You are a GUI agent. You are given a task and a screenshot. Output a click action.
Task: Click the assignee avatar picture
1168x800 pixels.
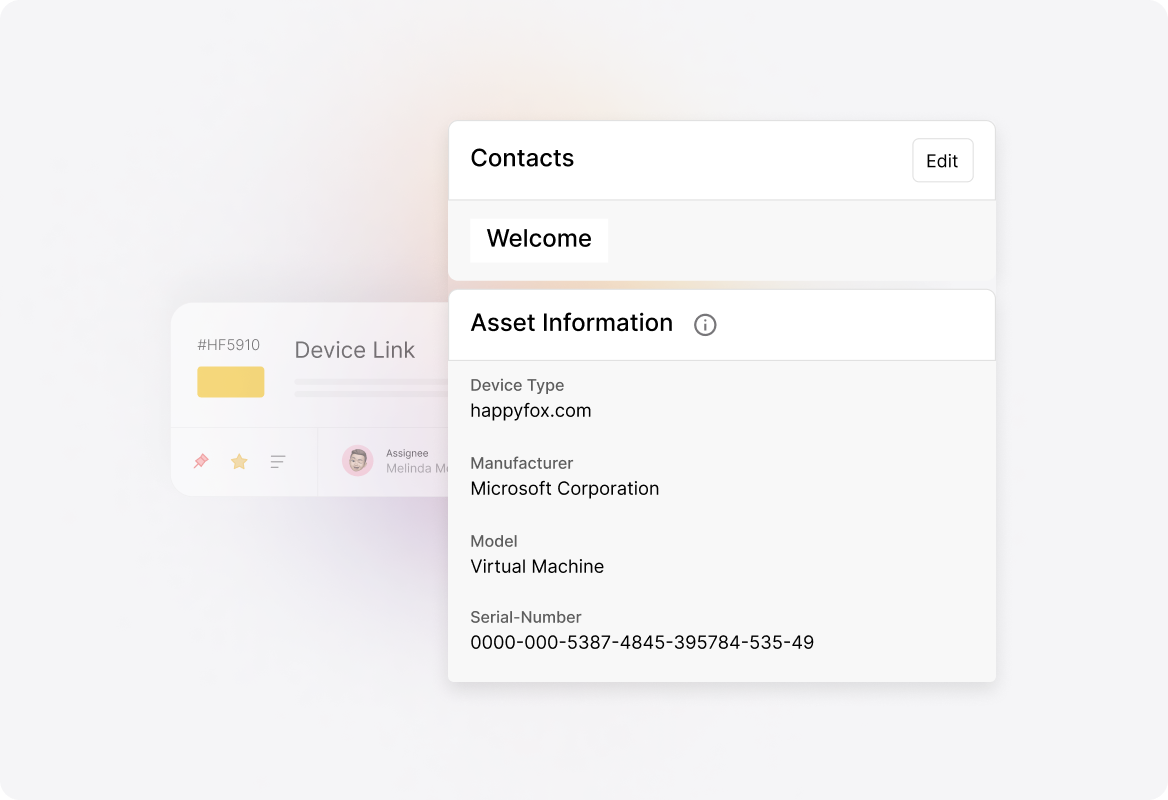[357, 461]
